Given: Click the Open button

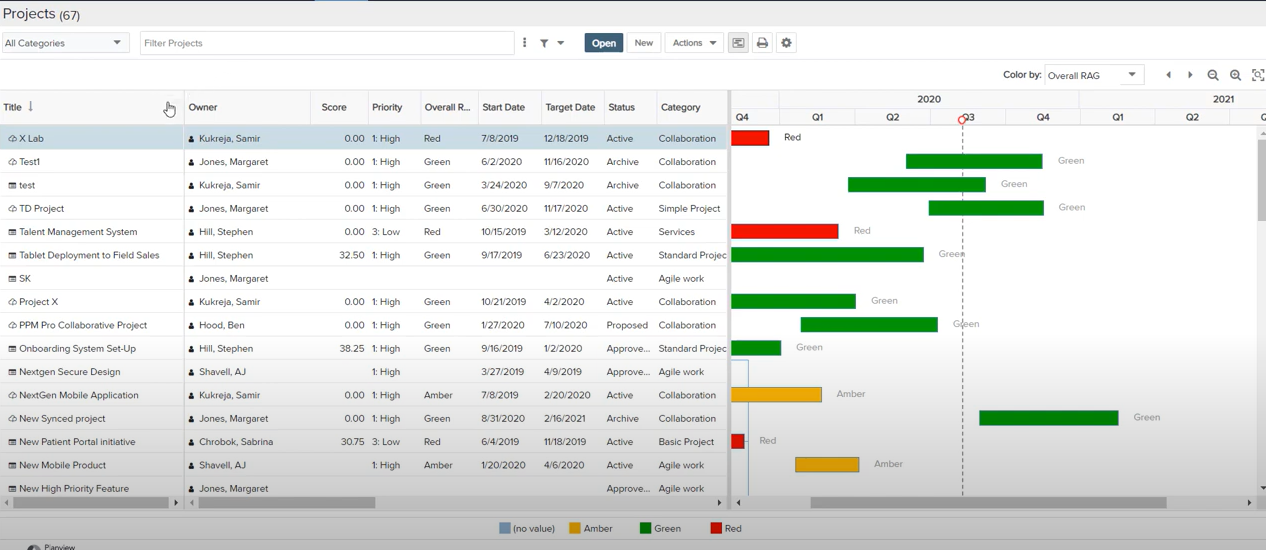Looking at the screenshot, I should [x=604, y=43].
